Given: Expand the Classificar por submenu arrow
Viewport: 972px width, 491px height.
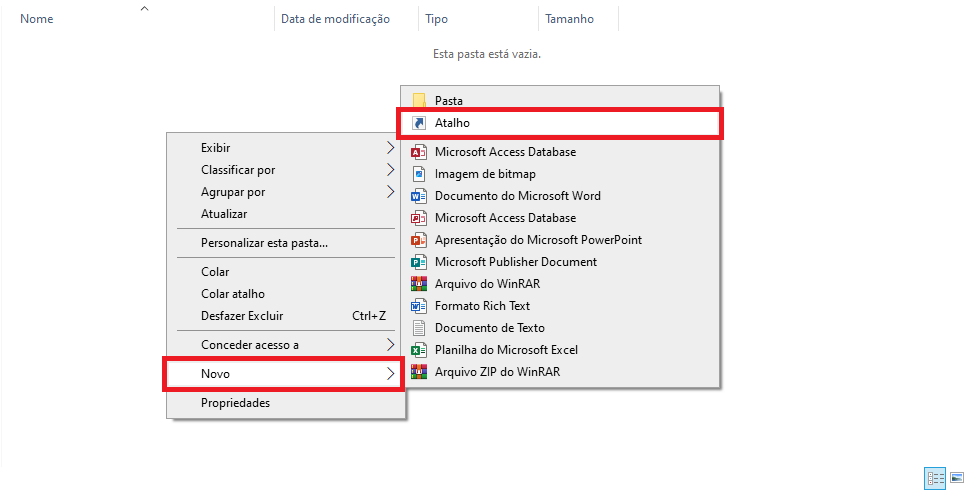Looking at the screenshot, I should 390,170.
